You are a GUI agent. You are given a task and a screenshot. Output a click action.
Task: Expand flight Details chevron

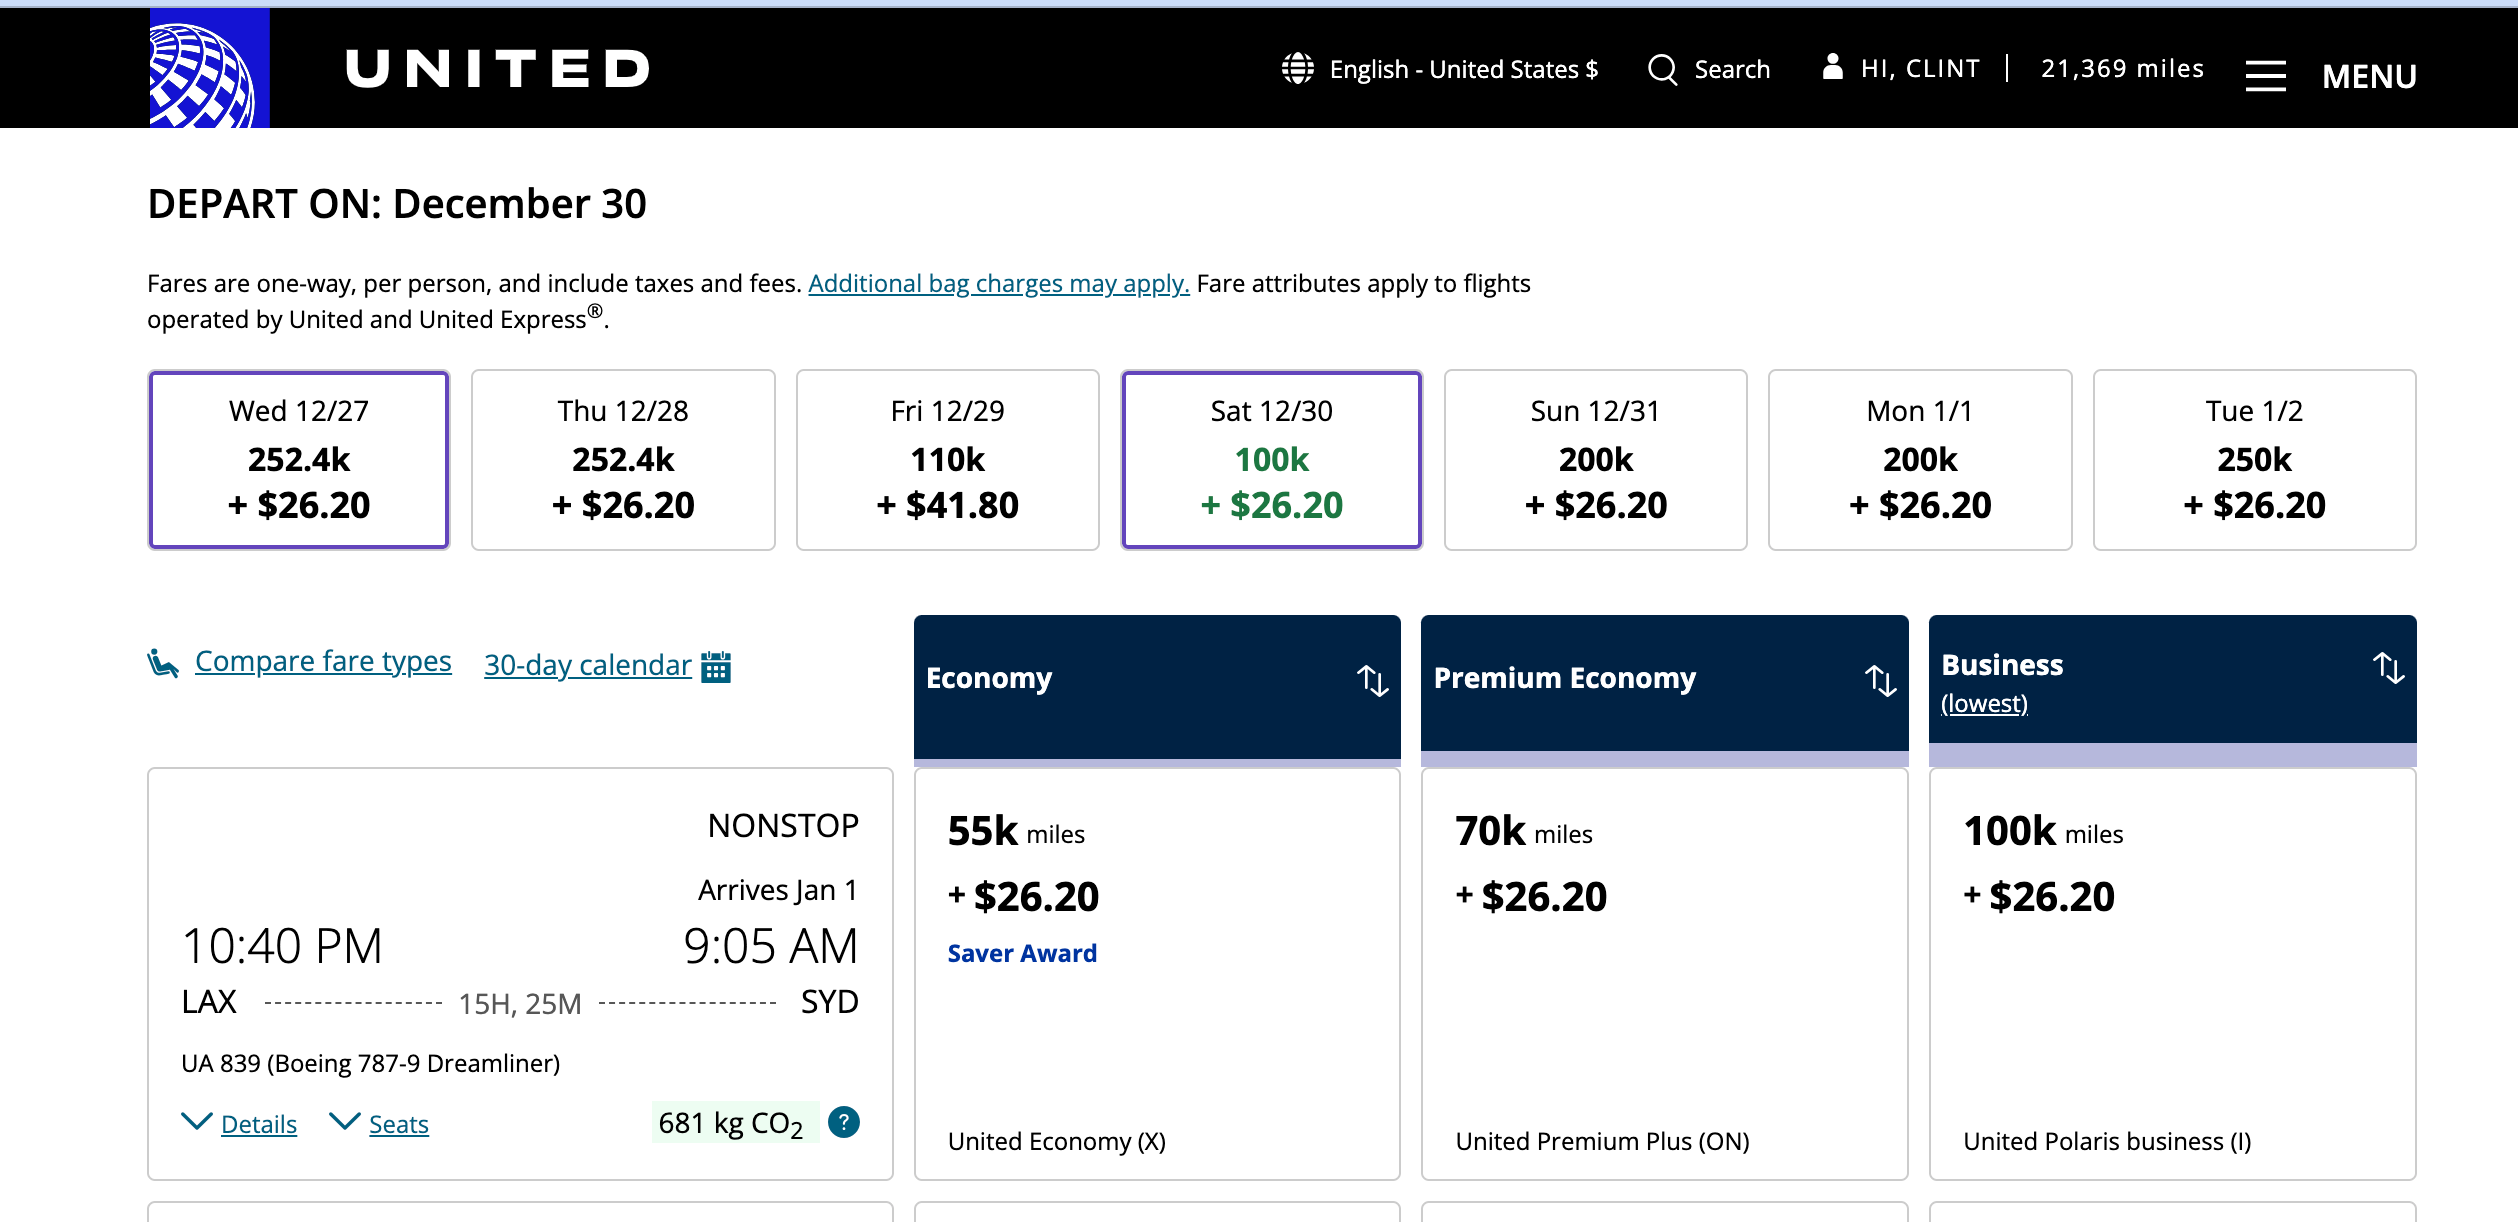[197, 1122]
